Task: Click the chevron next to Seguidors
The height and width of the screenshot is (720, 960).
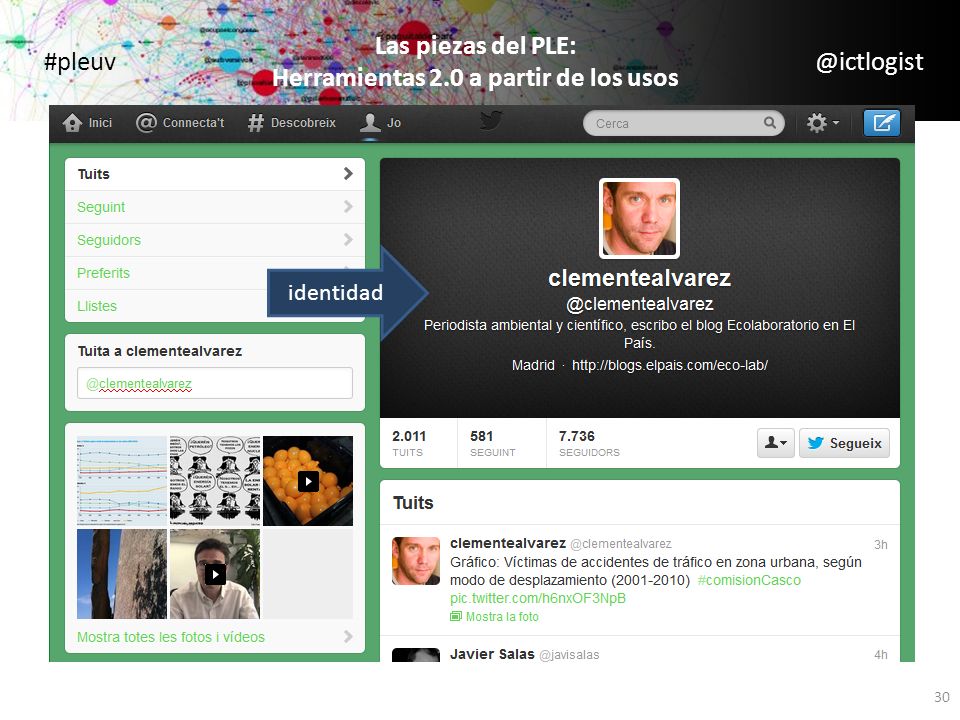Action: coord(348,239)
